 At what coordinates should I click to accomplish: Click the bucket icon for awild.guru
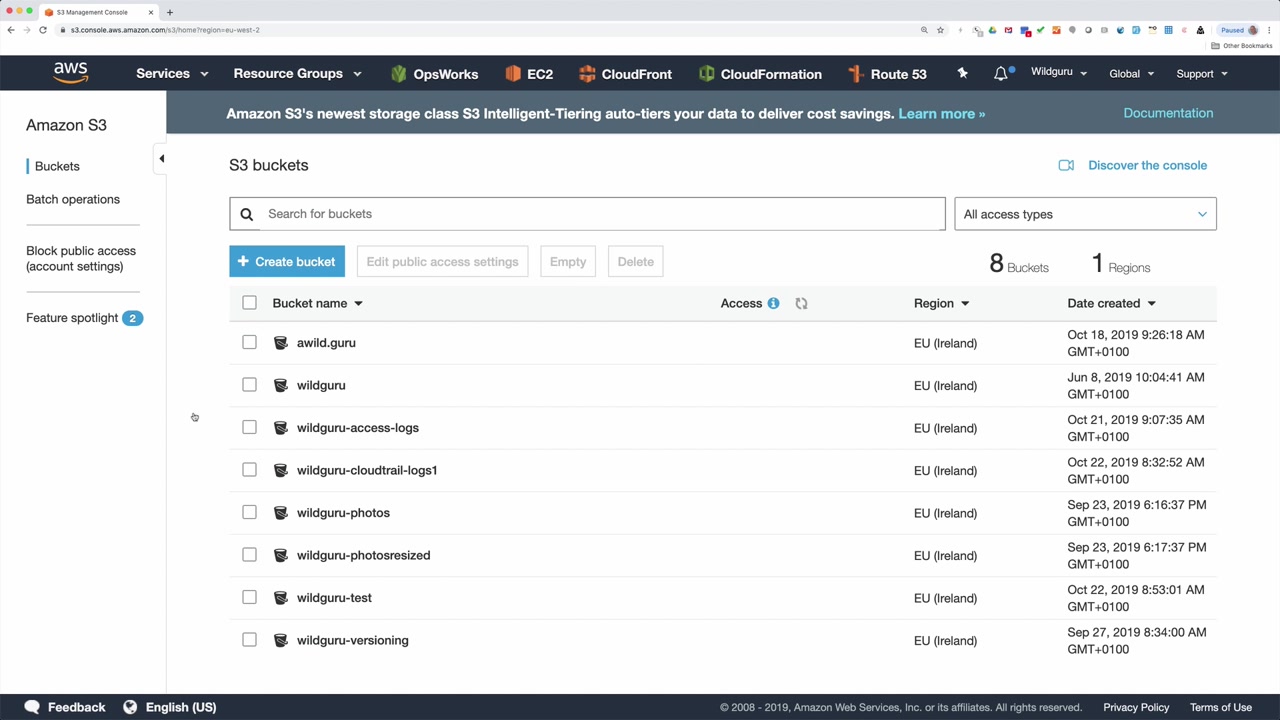[x=281, y=343]
